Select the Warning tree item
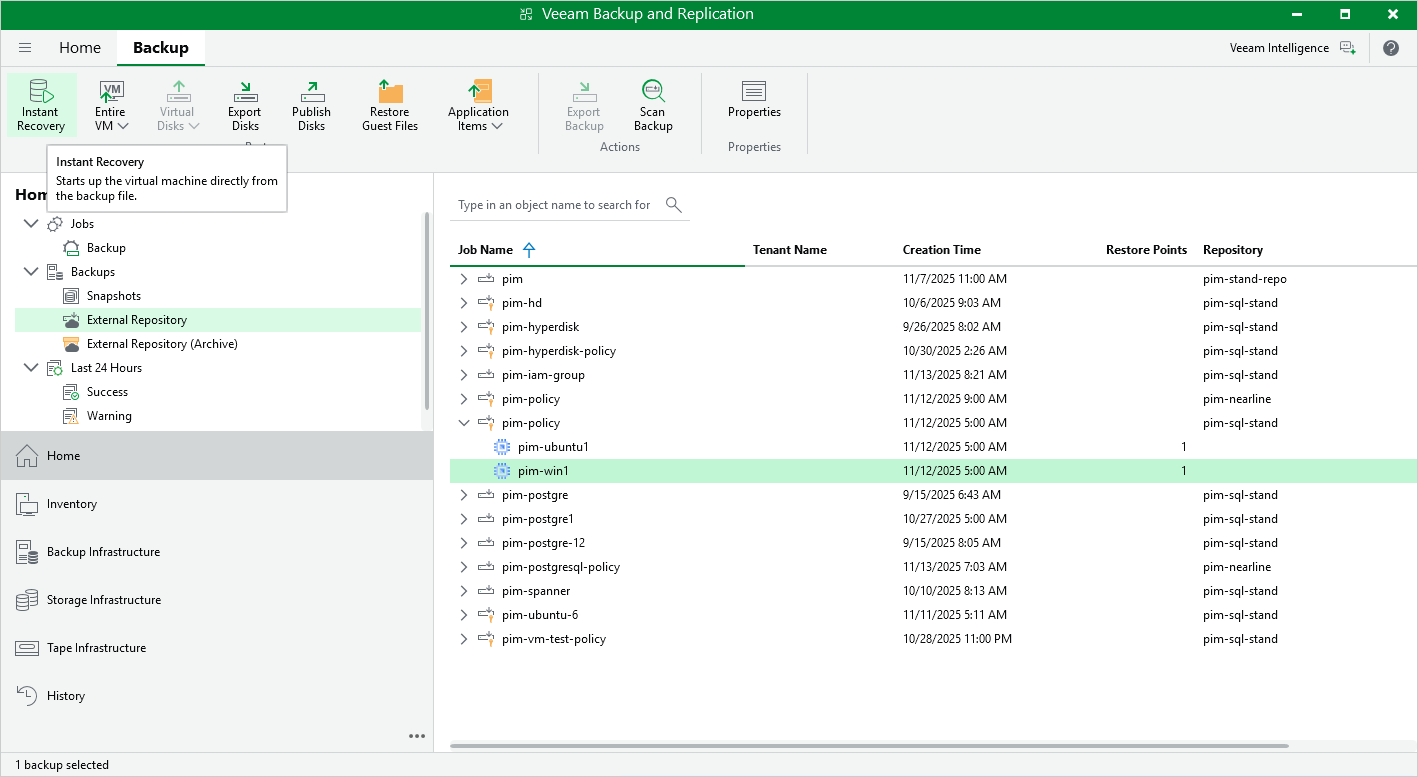Screen dimensions: 1418x777 pyautogui.click(x=109, y=416)
